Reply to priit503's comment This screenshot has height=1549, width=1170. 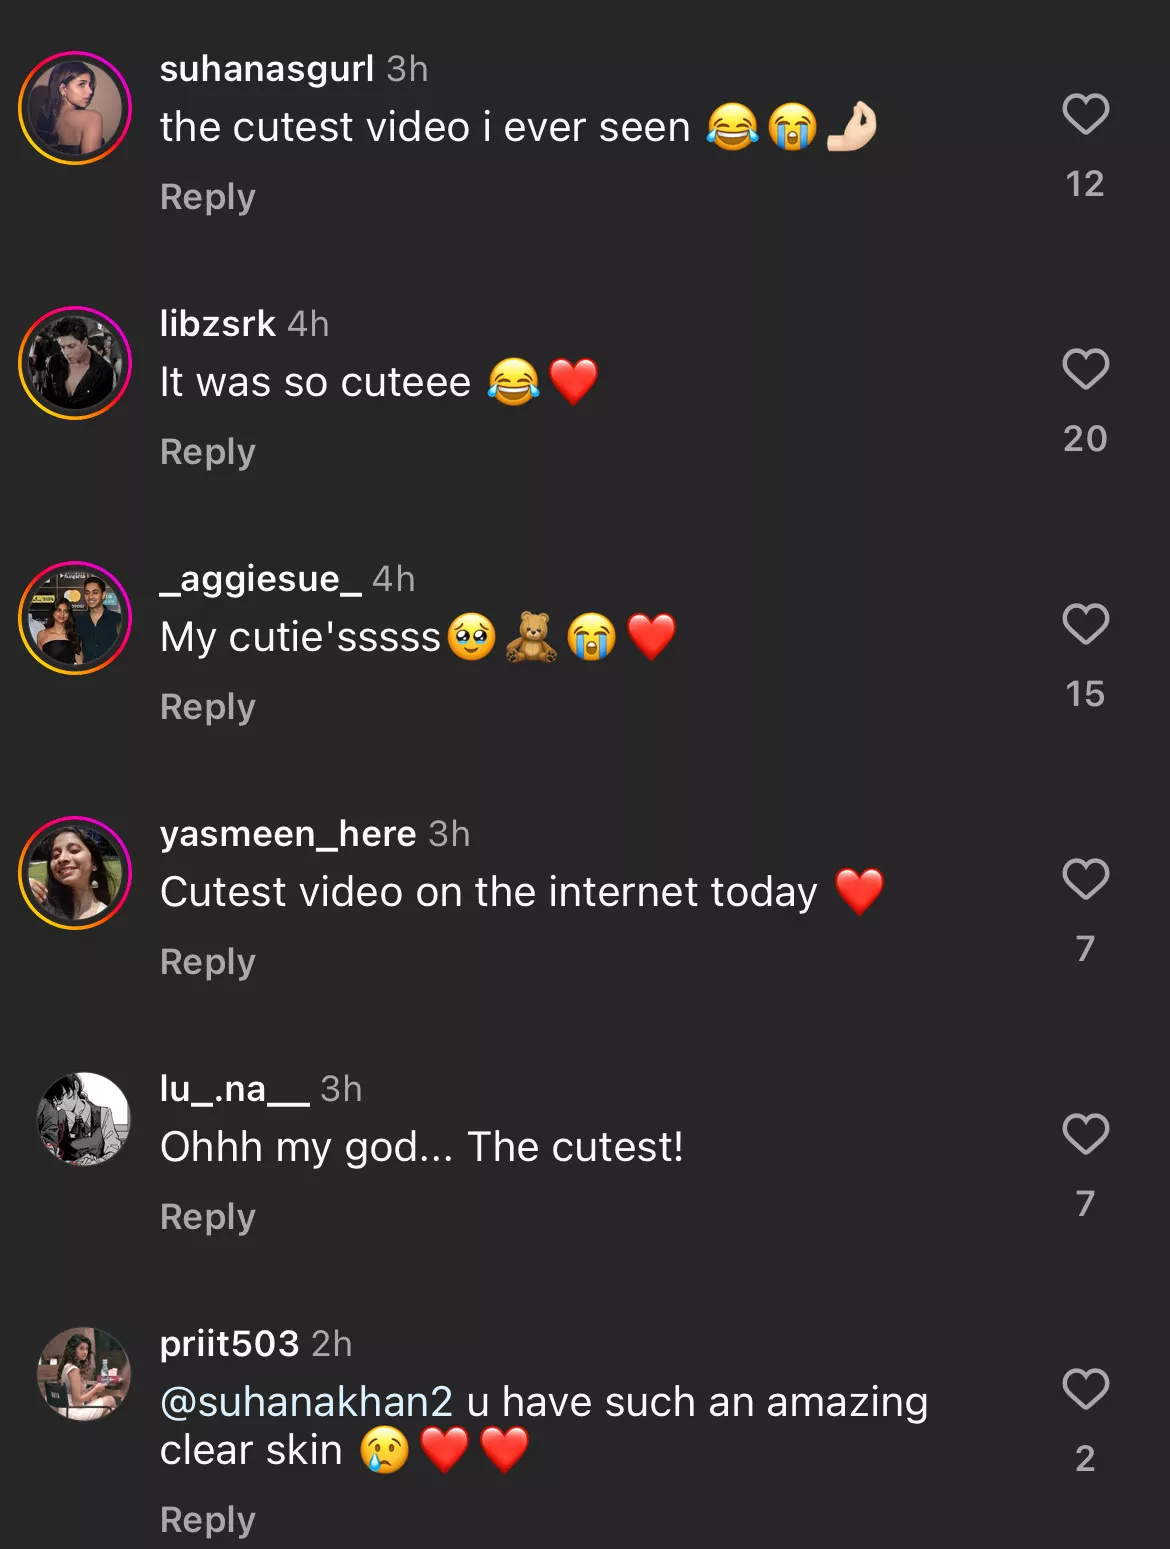coord(208,1520)
